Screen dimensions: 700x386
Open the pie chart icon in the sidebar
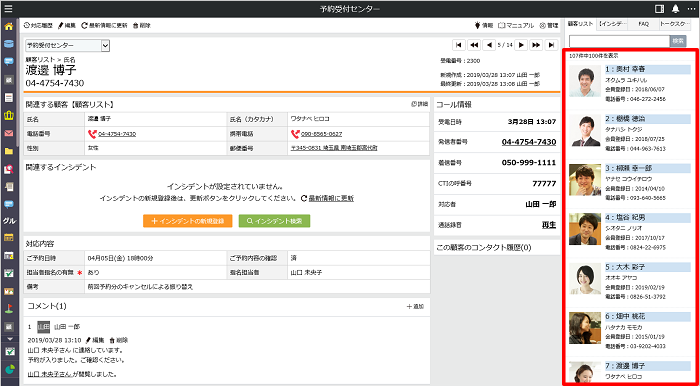9,369
